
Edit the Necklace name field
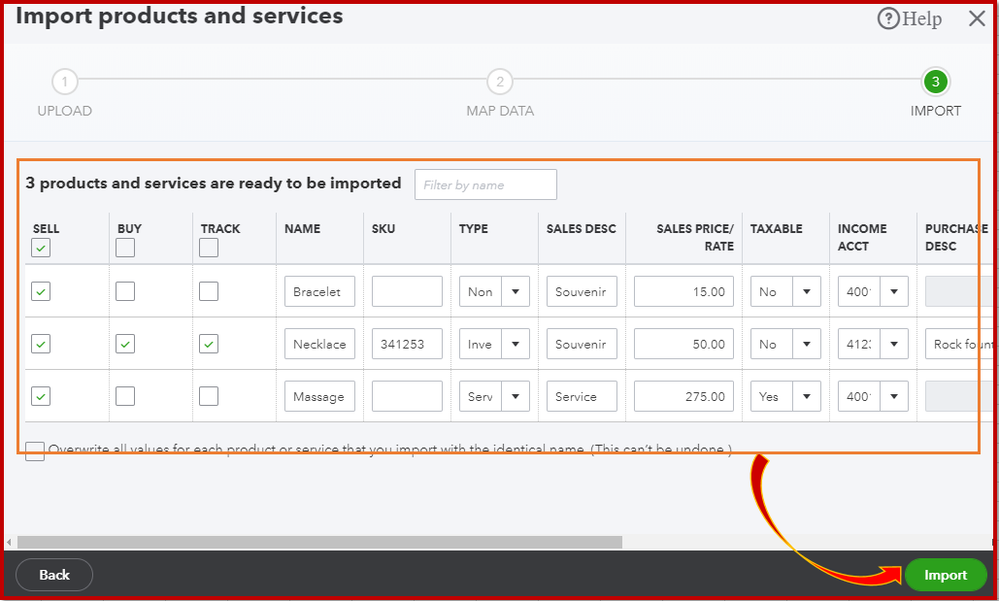coord(319,344)
